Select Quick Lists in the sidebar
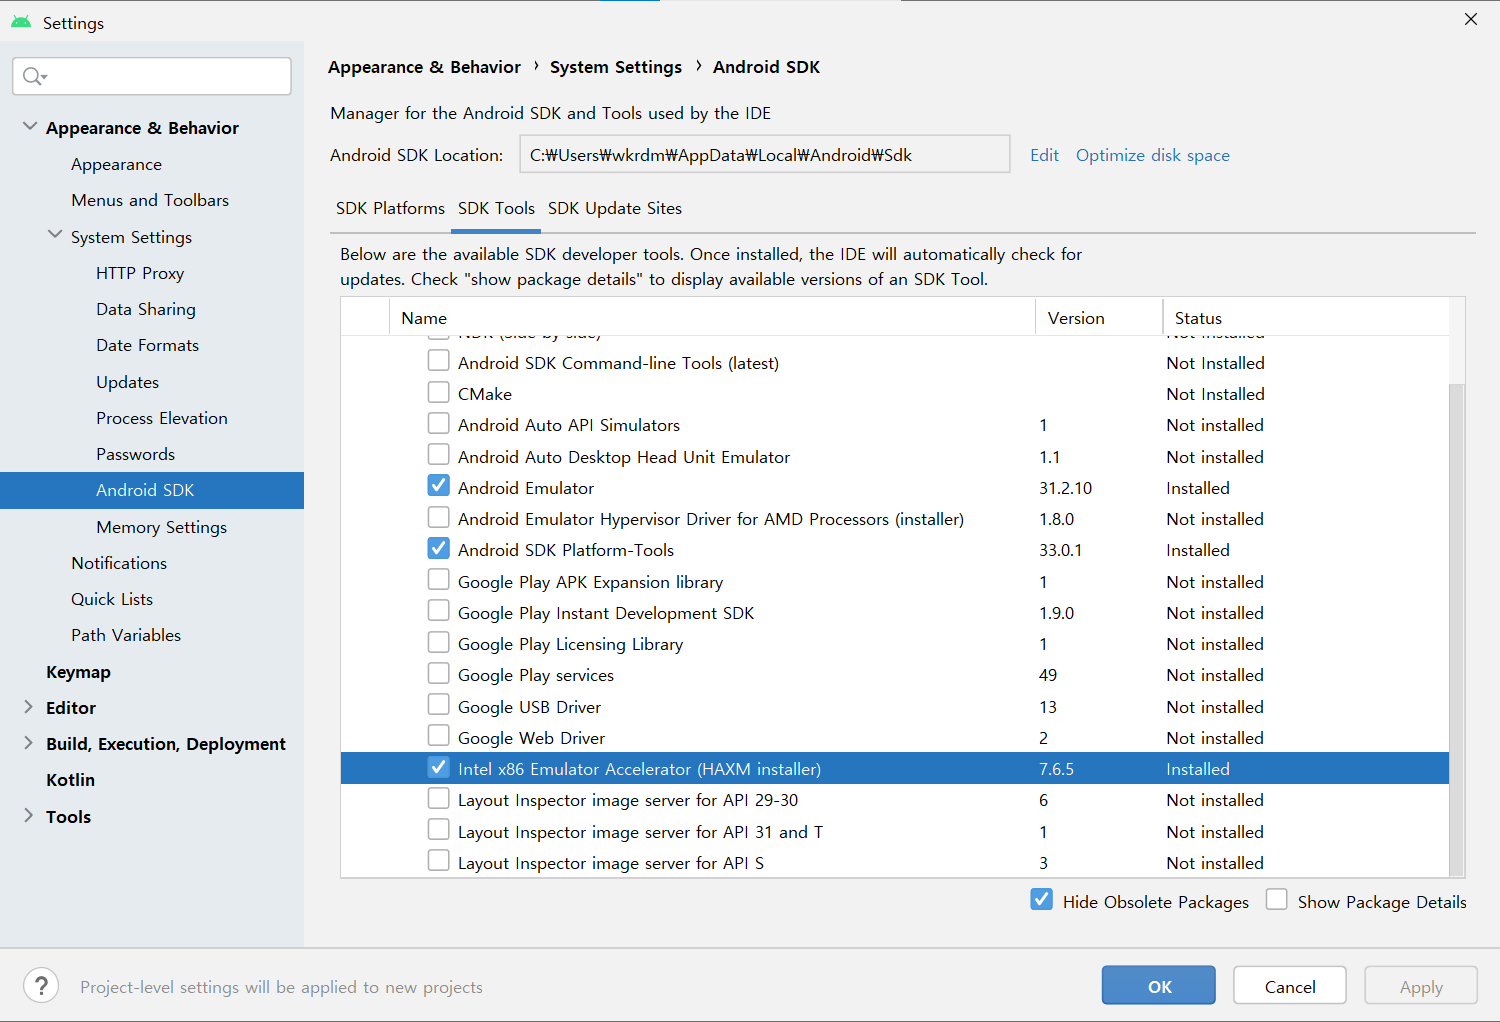 (x=112, y=599)
